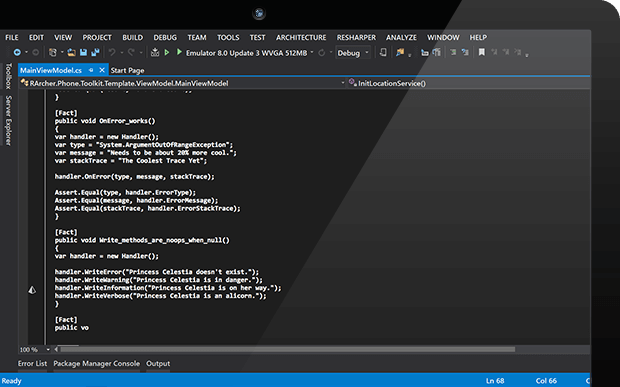Click the Increase indent icon
This screenshot has width=620, height=387.
click(465, 52)
